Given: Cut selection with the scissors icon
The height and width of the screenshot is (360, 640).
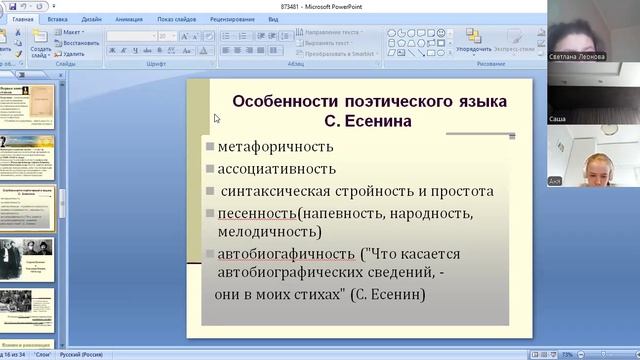Looking at the screenshot, I should [x=18, y=32].
